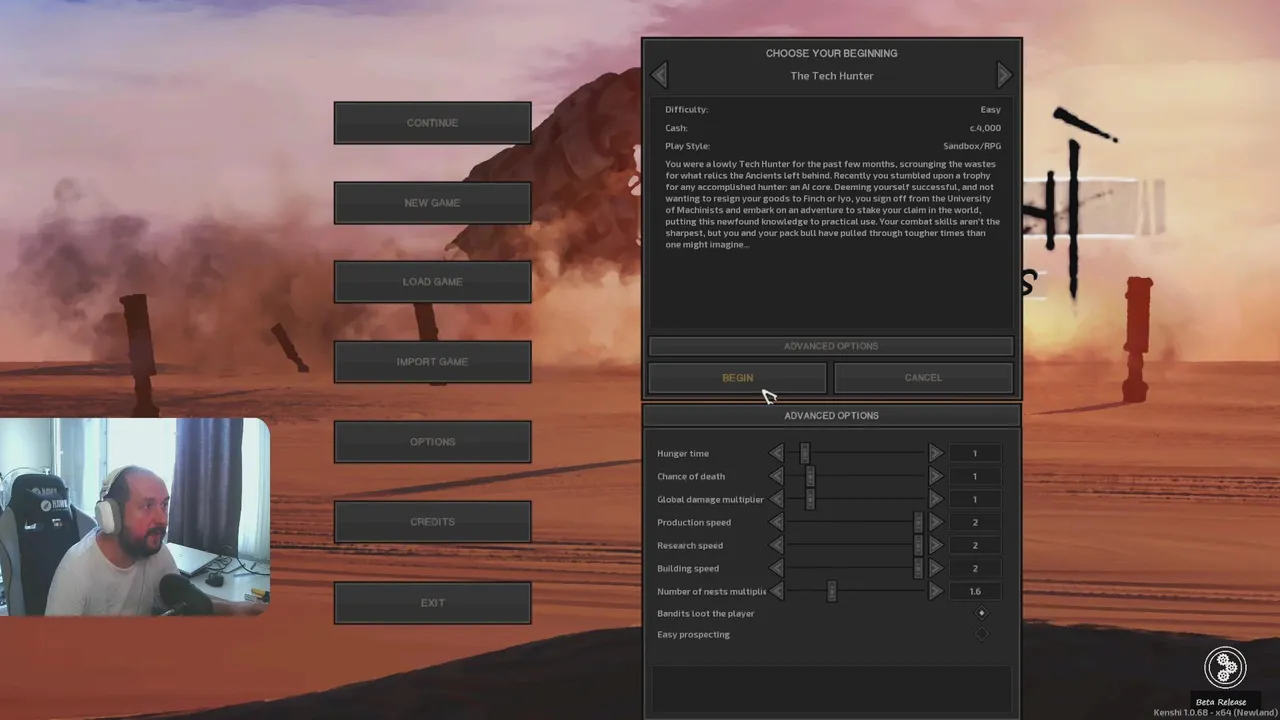This screenshot has height=720, width=1280.
Task: Click the Chance of death value field
Action: (975, 476)
